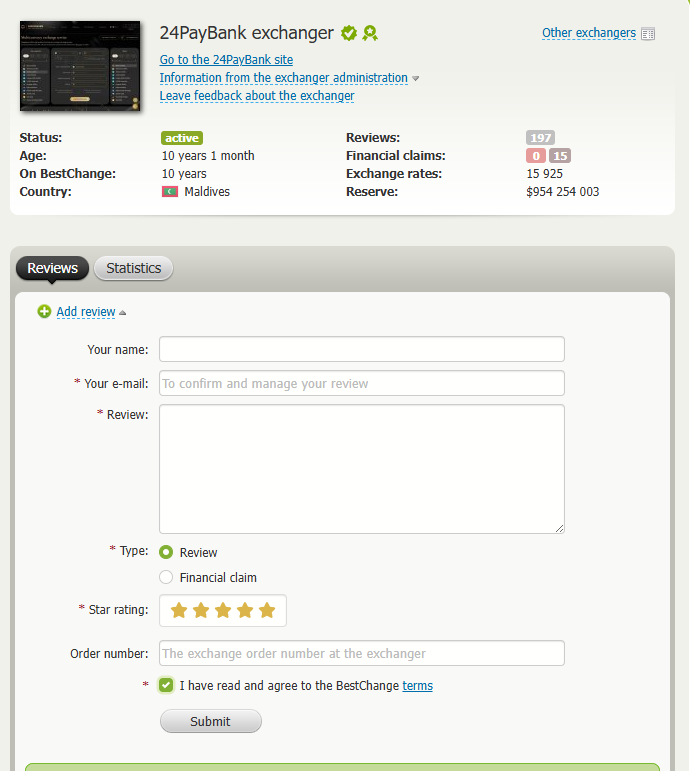Open the Other exchangers list
The height and width of the screenshot is (771, 690).
click(x=588, y=33)
